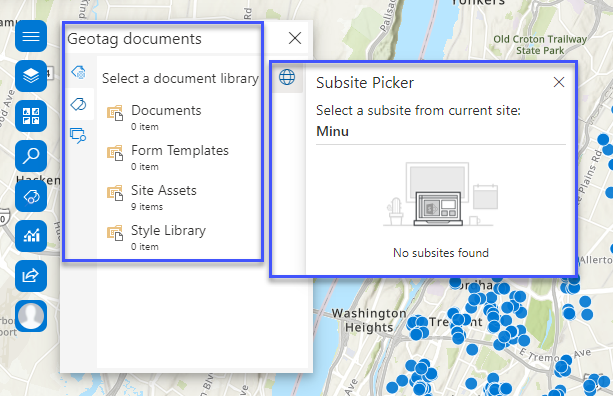This screenshot has width=613, height=396.
Task: Open the hamburger menu button
Action: 31,36
